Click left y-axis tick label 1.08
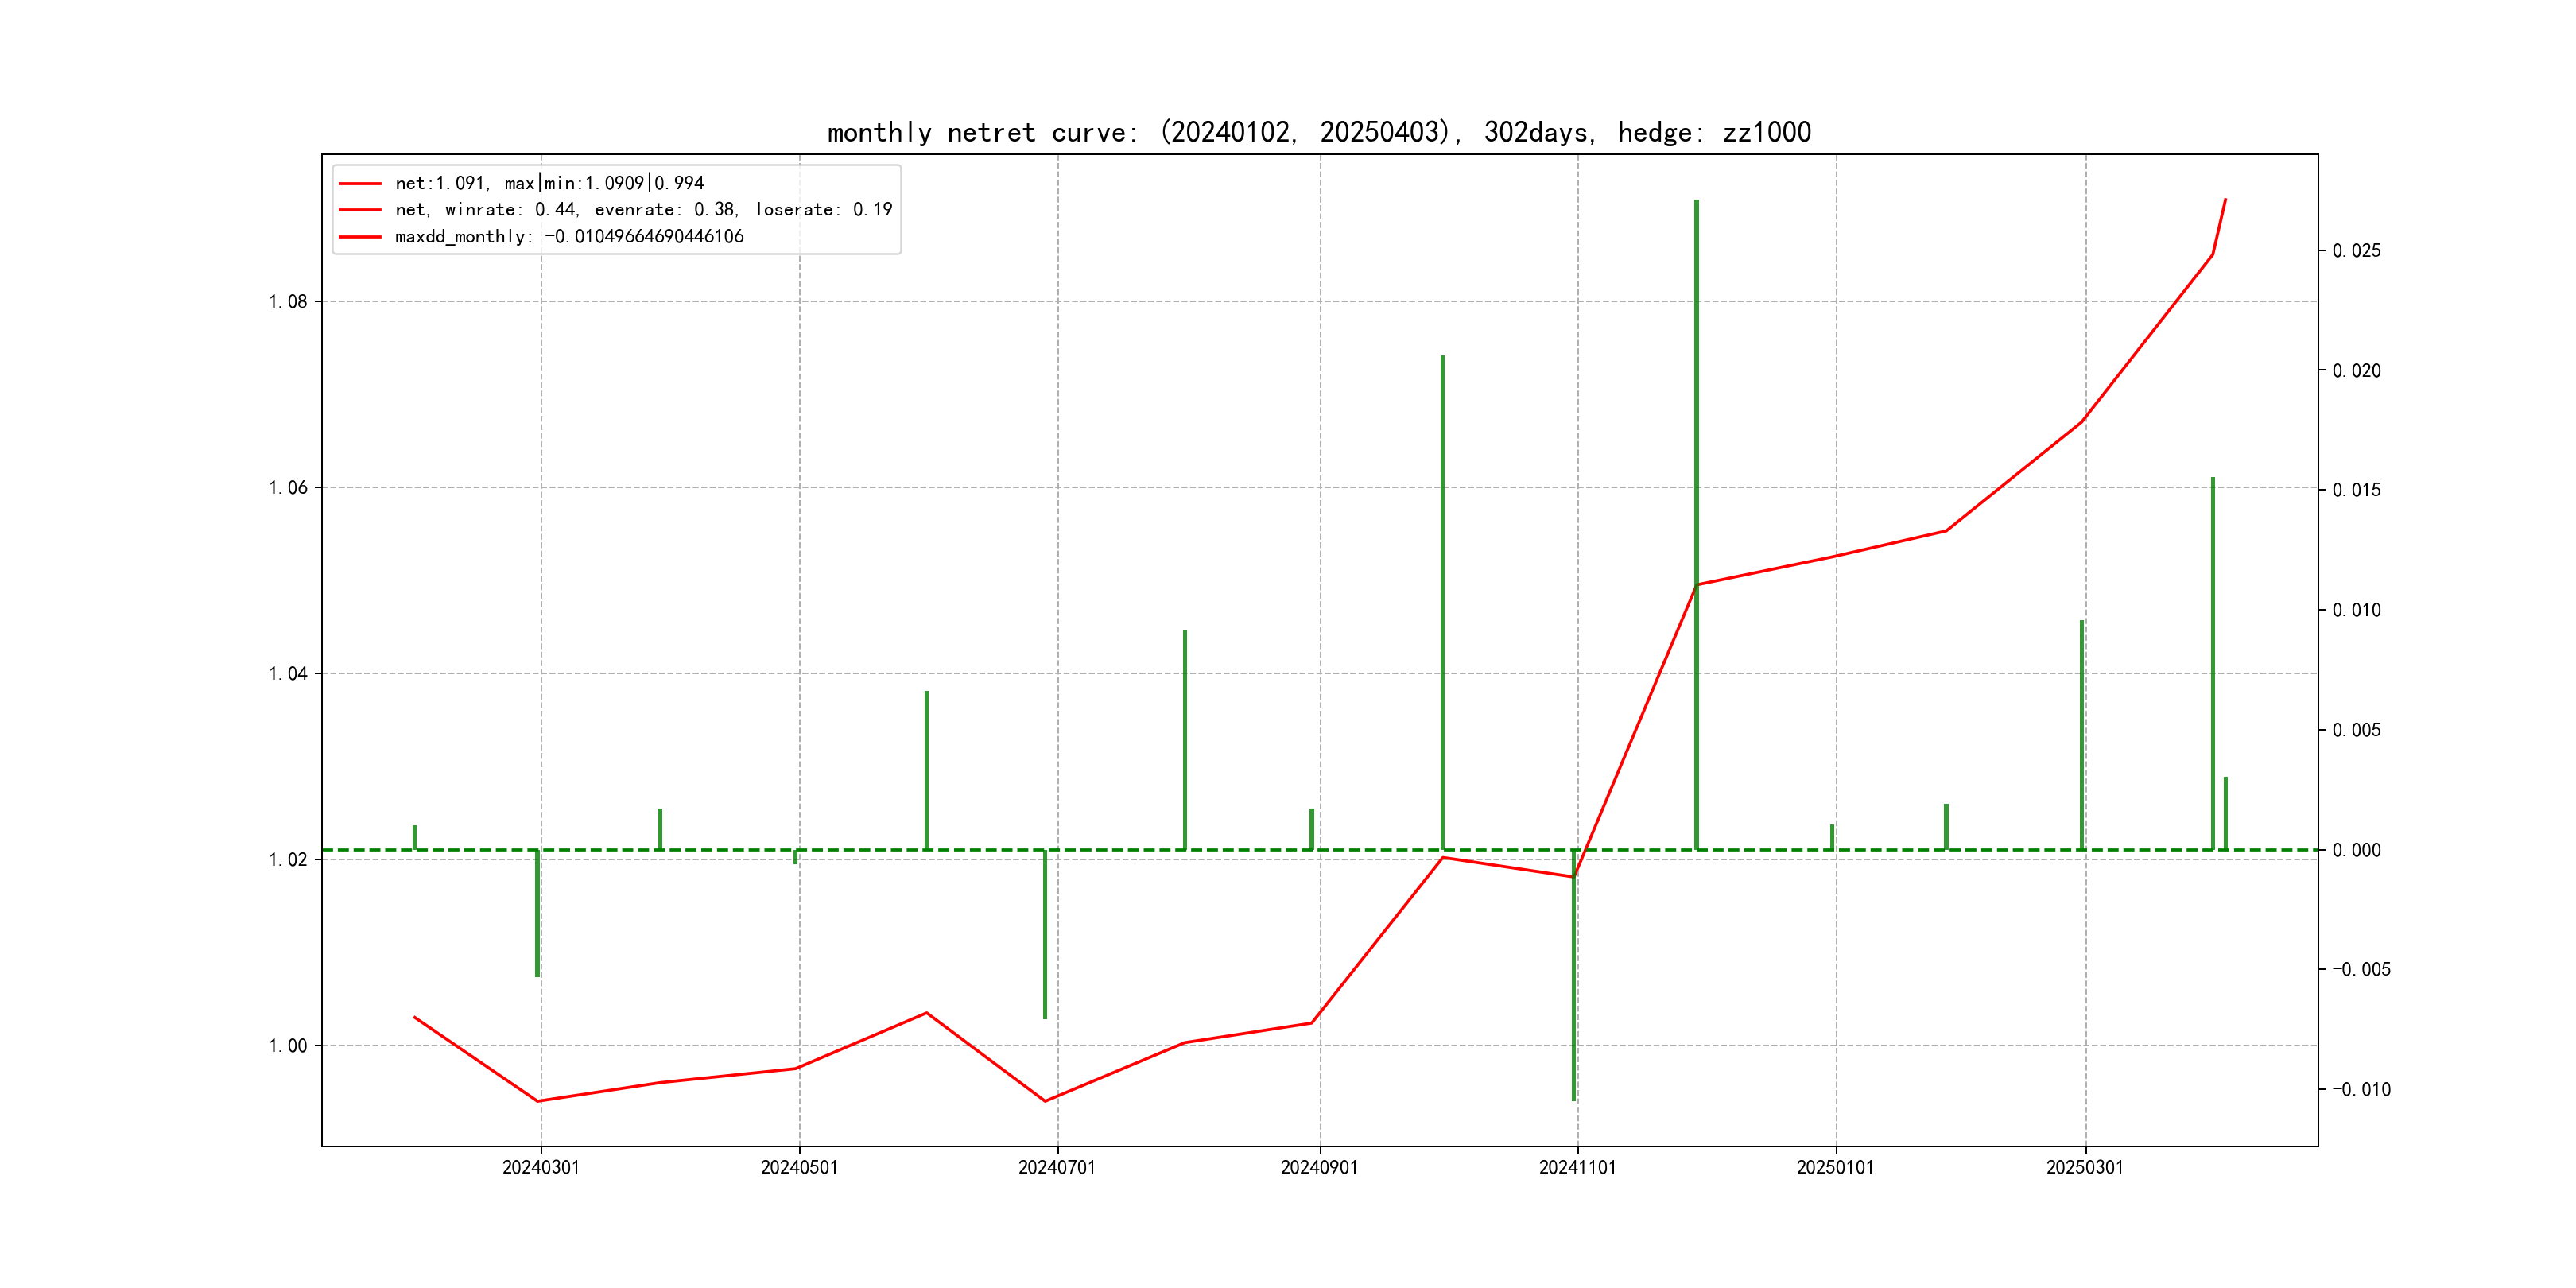This screenshot has width=2576, height=1288. click(x=288, y=302)
